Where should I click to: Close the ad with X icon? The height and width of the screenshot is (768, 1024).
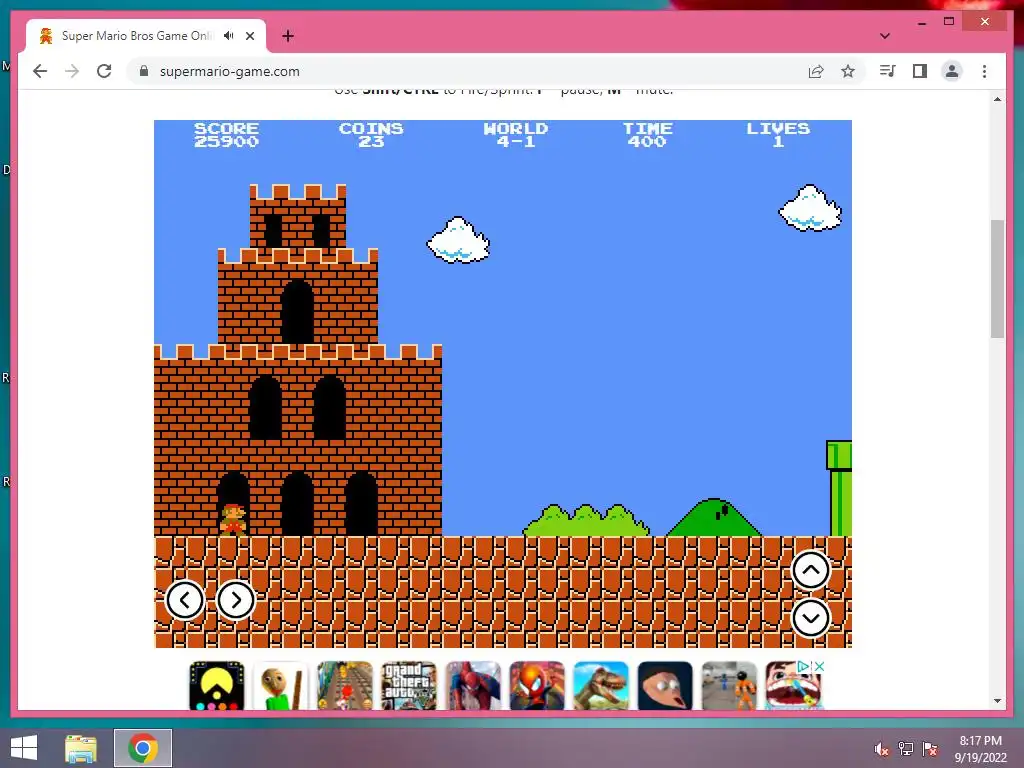click(819, 666)
